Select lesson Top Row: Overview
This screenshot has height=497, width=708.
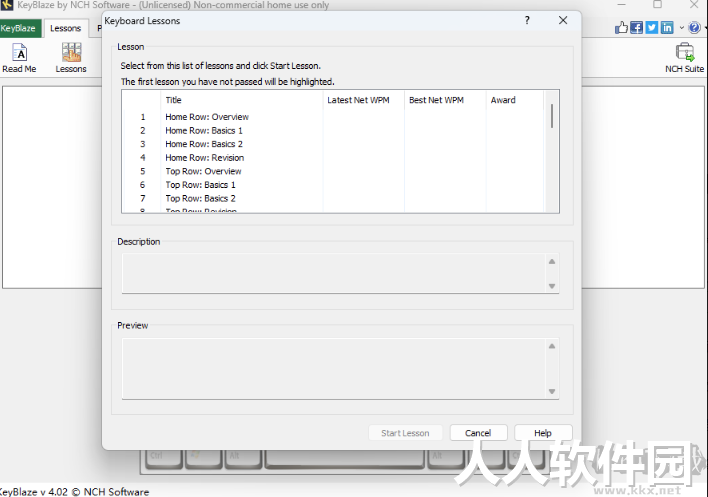(x=203, y=171)
